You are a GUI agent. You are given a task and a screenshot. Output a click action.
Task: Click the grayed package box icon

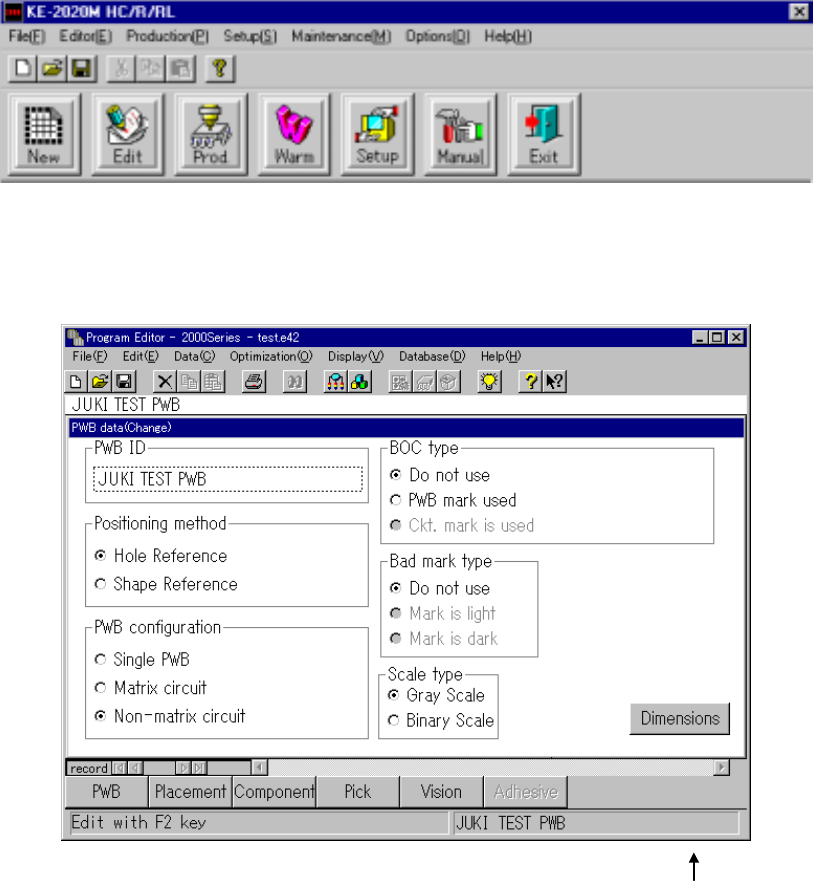tap(448, 381)
